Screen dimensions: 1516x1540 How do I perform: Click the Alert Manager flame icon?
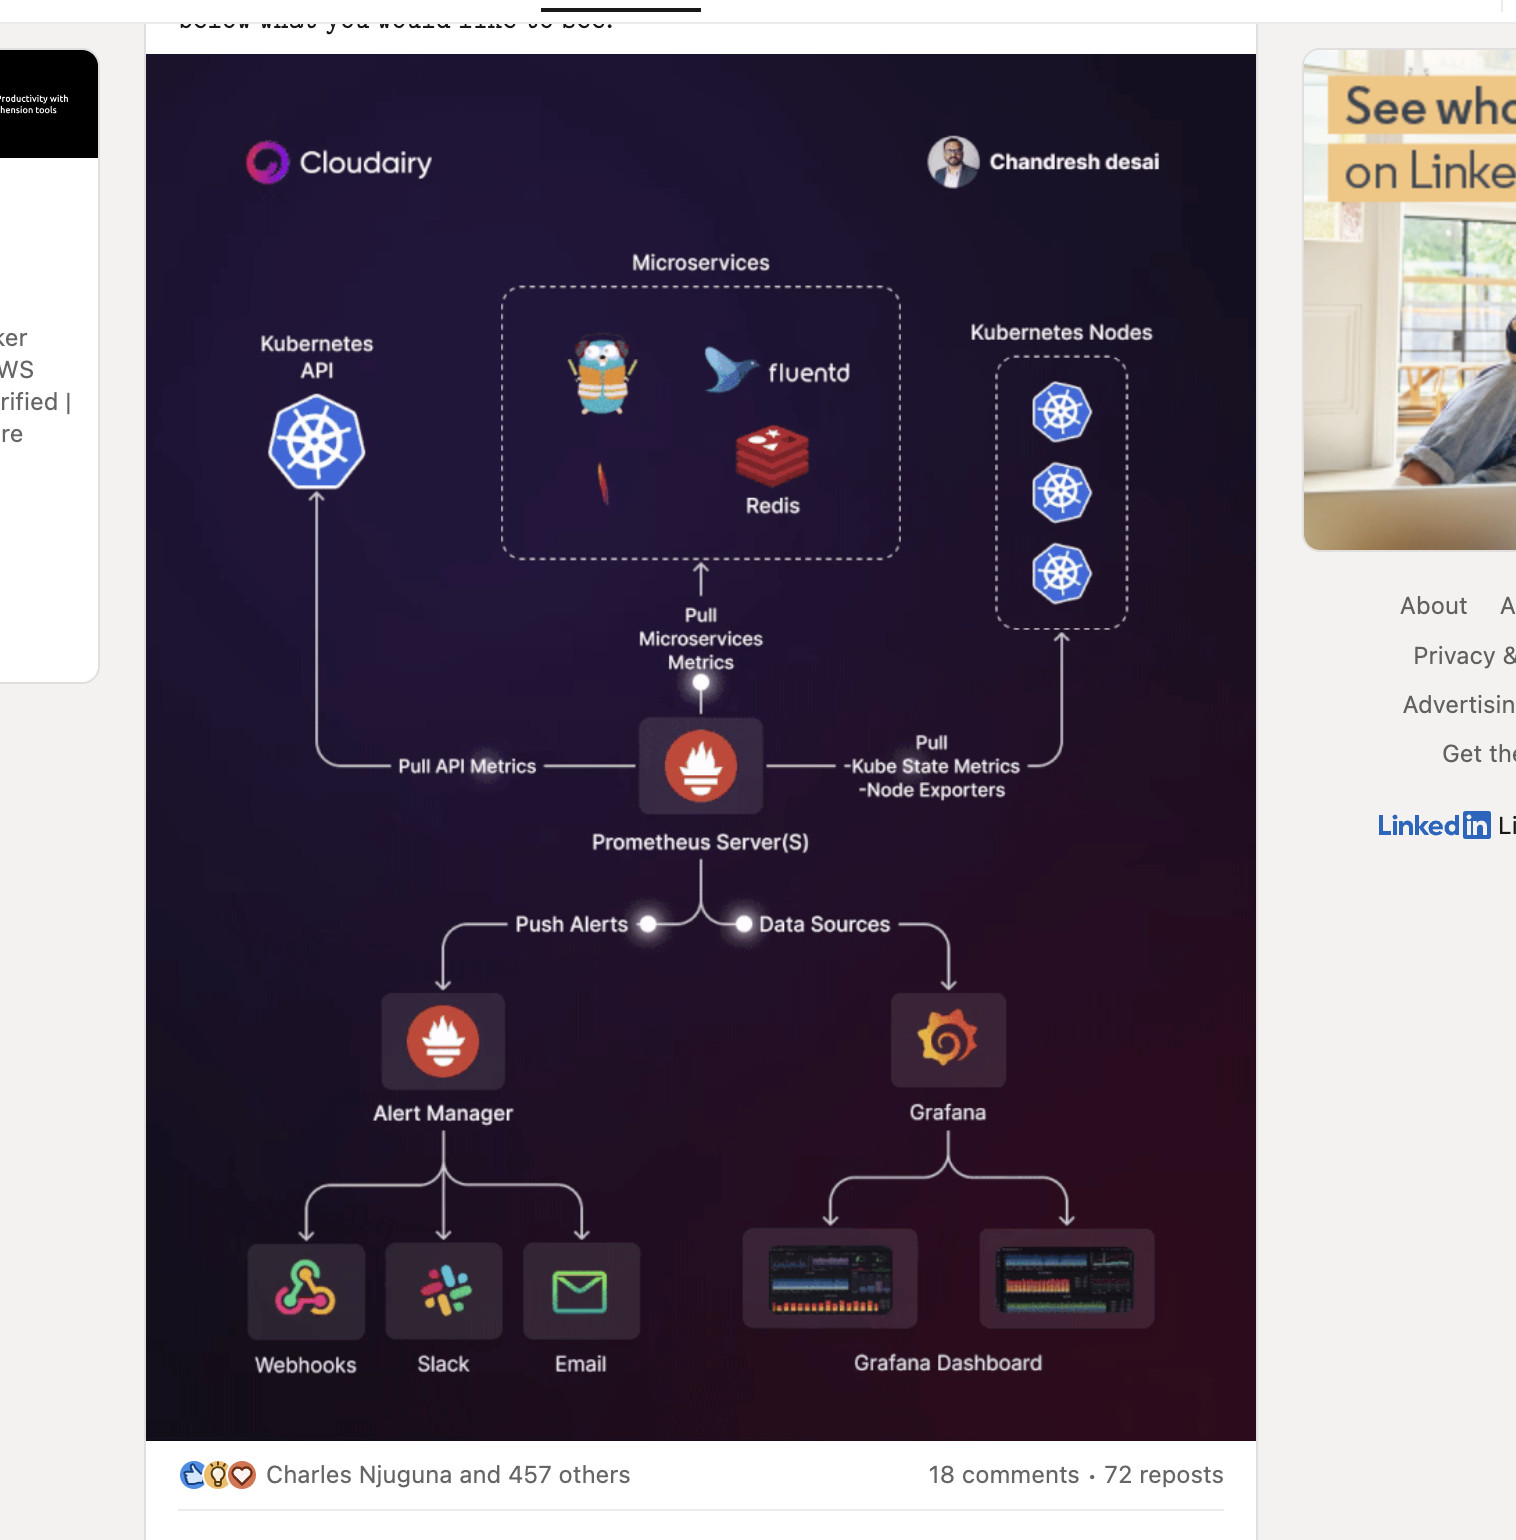(x=443, y=1041)
